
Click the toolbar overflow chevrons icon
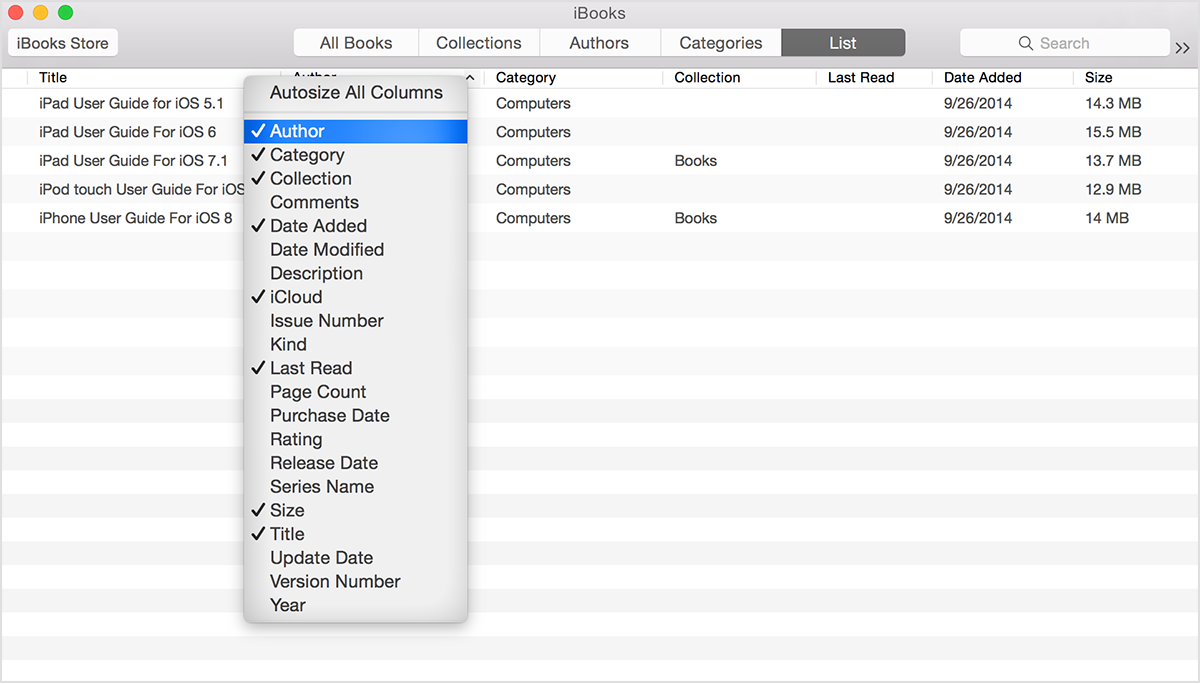coord(1183,47)
